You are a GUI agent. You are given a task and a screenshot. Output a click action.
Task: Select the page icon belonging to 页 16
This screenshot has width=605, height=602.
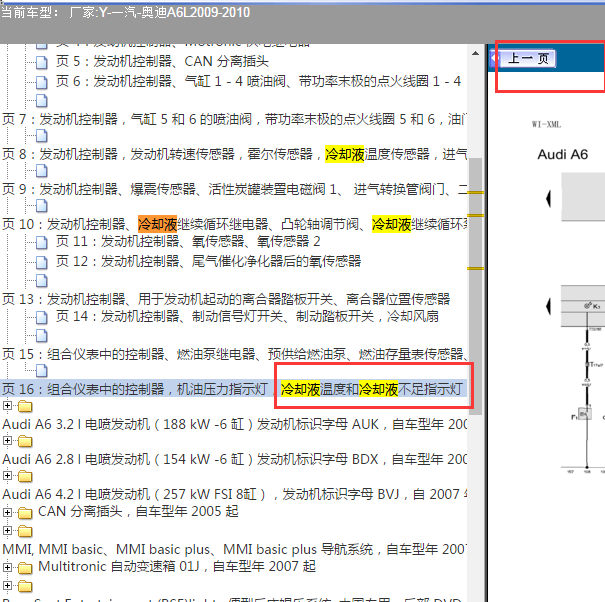point(41,371)
